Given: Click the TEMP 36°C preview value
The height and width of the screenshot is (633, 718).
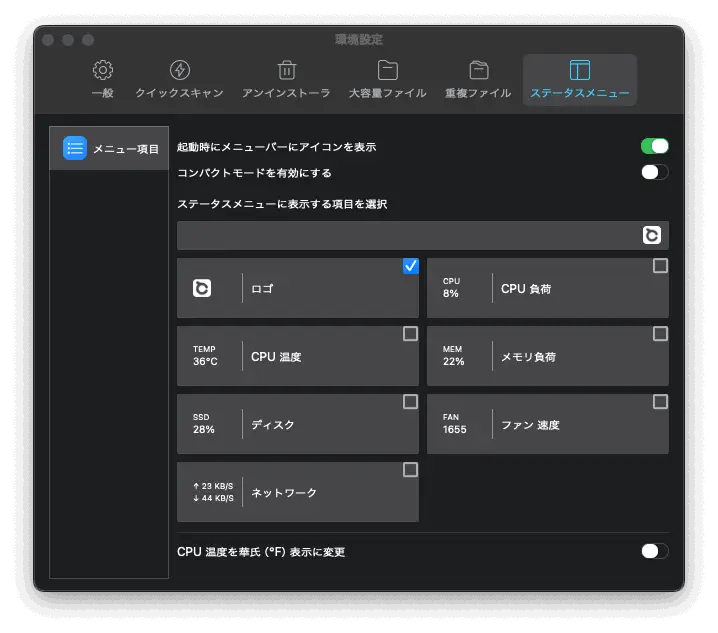Looking at the screenshot, I should [205, 356].
